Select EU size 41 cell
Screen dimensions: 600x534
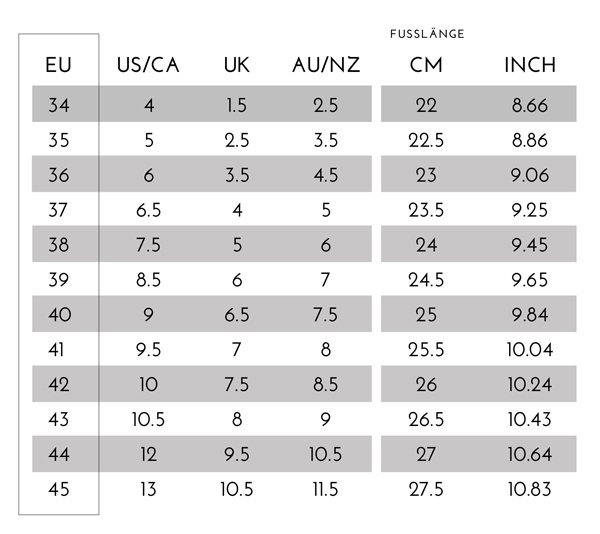click(x=59, y=350)
